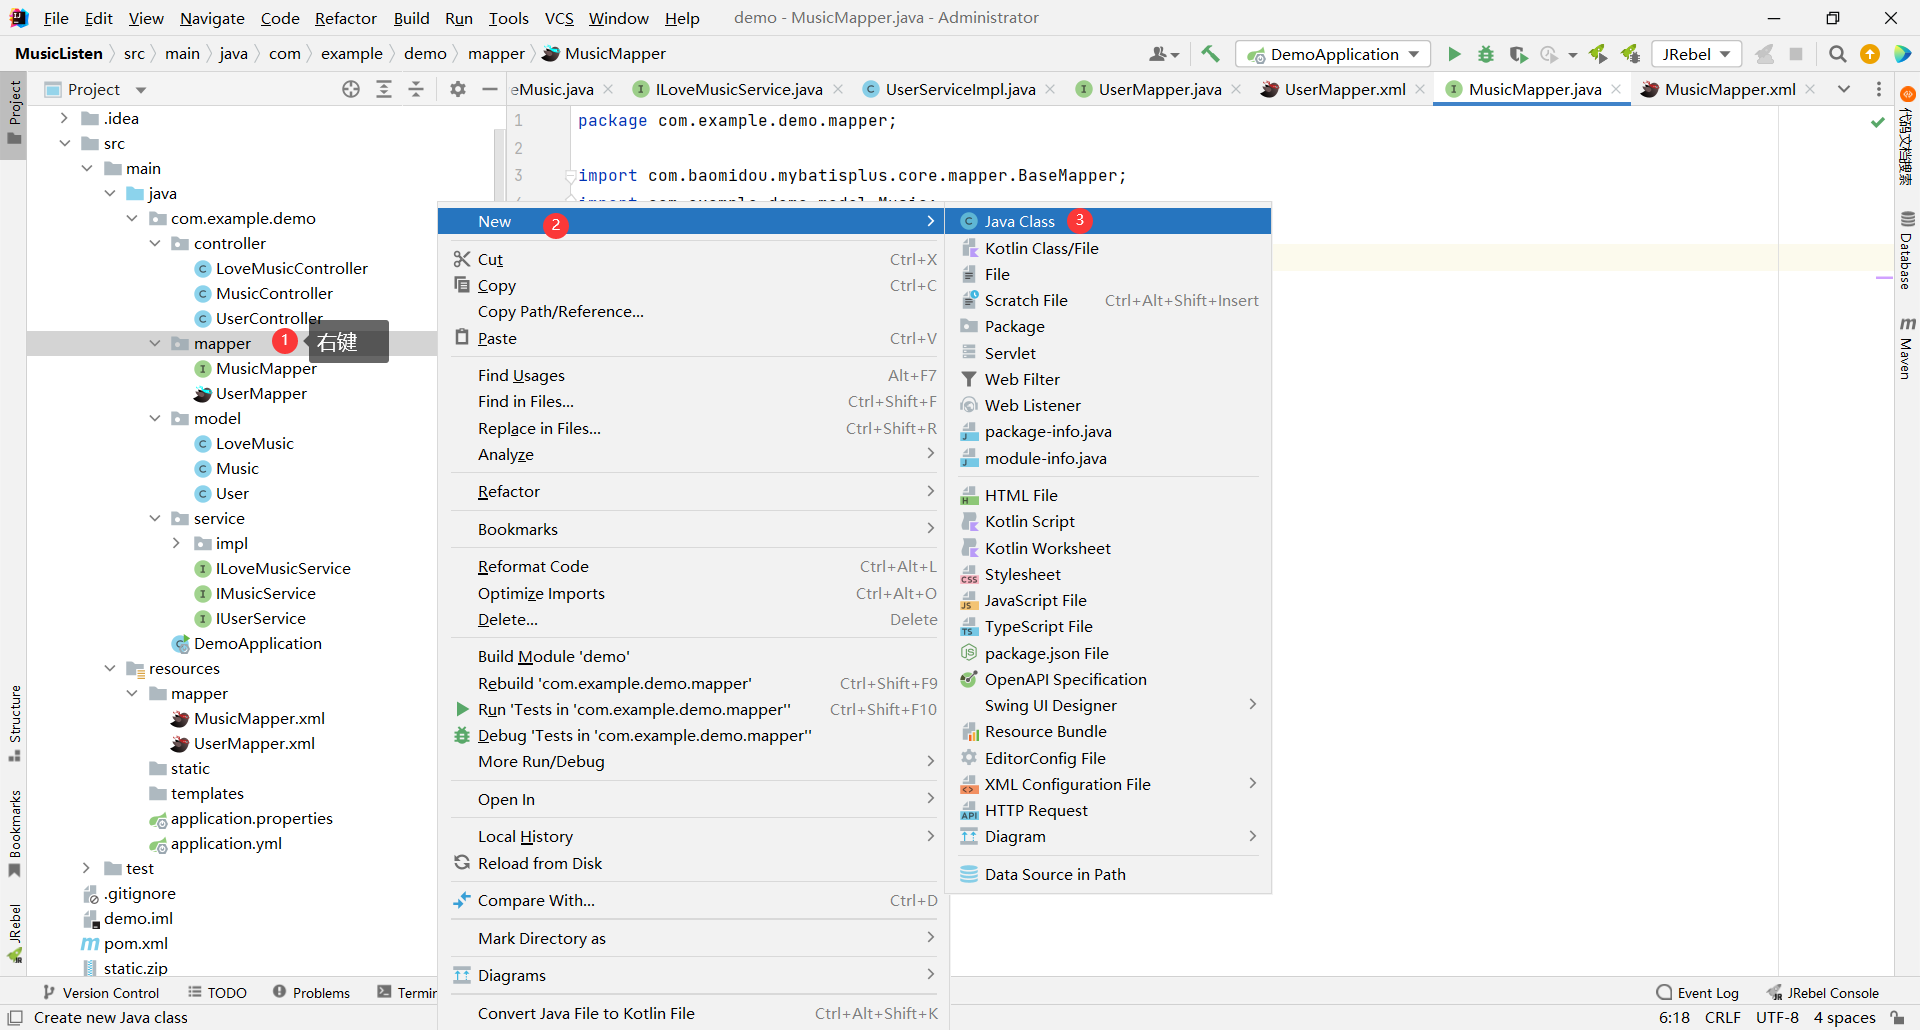Click the green inspection checkmark in editor
This screenshot has height=1030, width=1920.
pyautogui.click(x=1878, y=122)
